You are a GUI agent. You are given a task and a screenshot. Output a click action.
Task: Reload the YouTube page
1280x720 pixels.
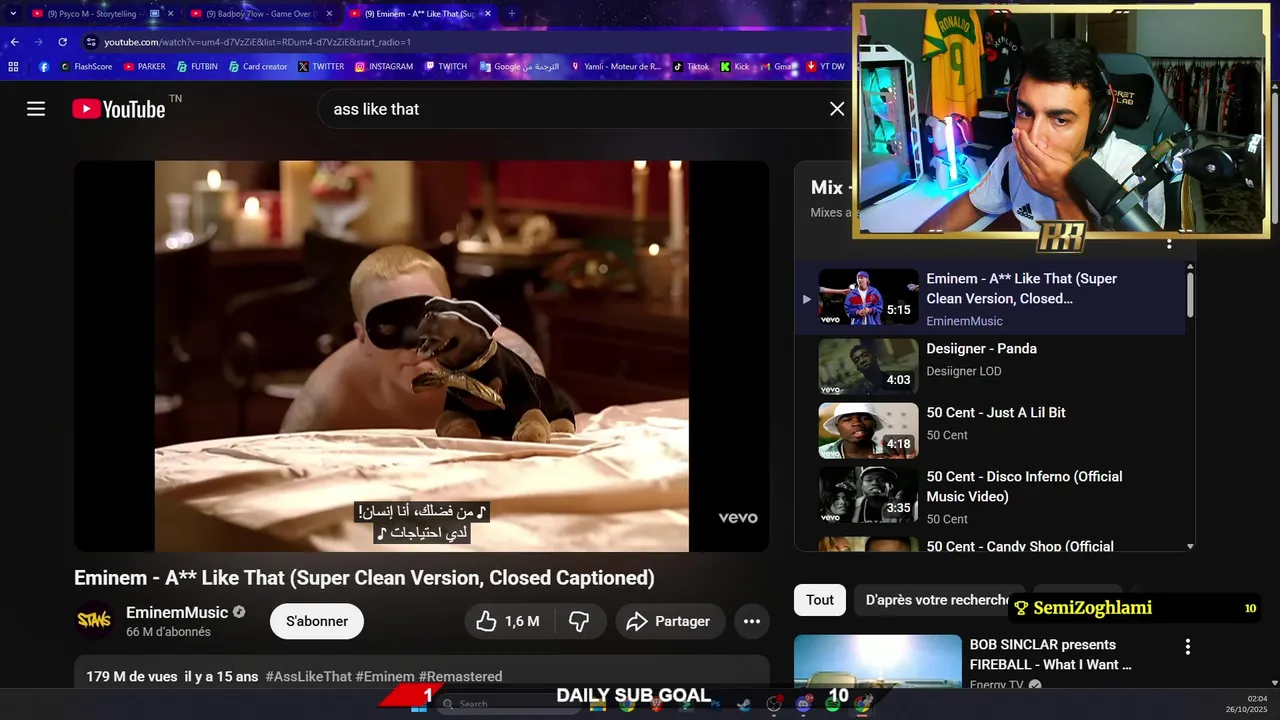tap(62, 42)
